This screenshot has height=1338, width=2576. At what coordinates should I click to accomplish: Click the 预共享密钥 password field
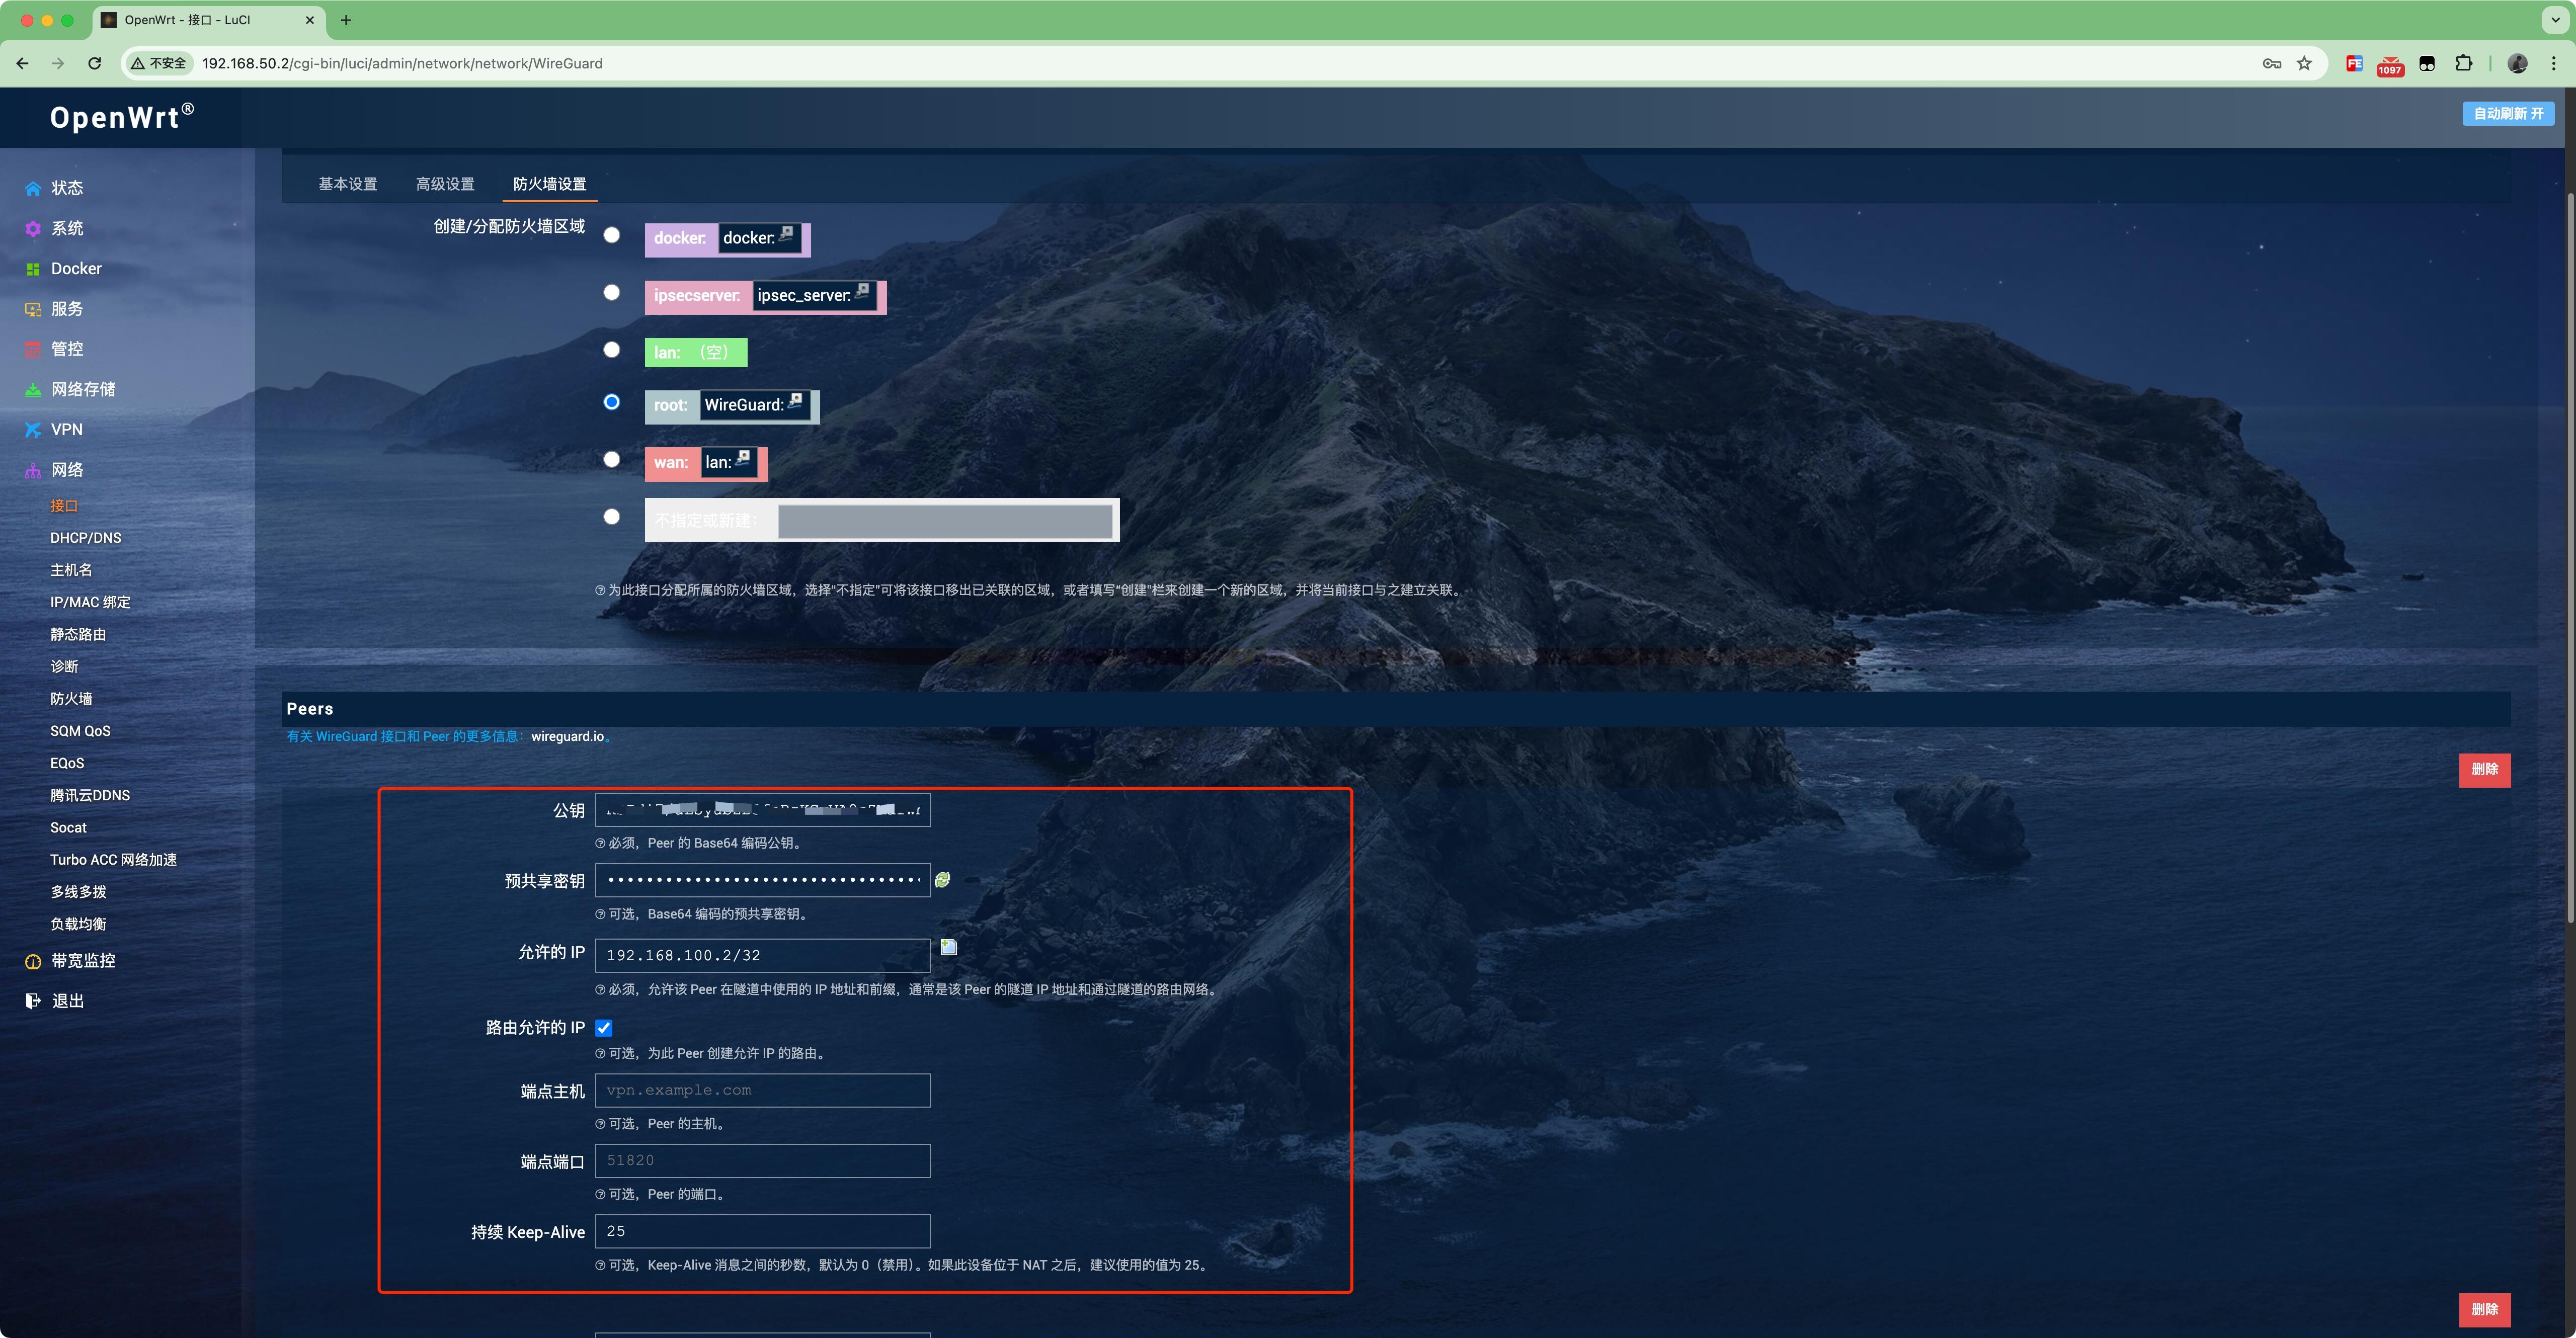762,880
